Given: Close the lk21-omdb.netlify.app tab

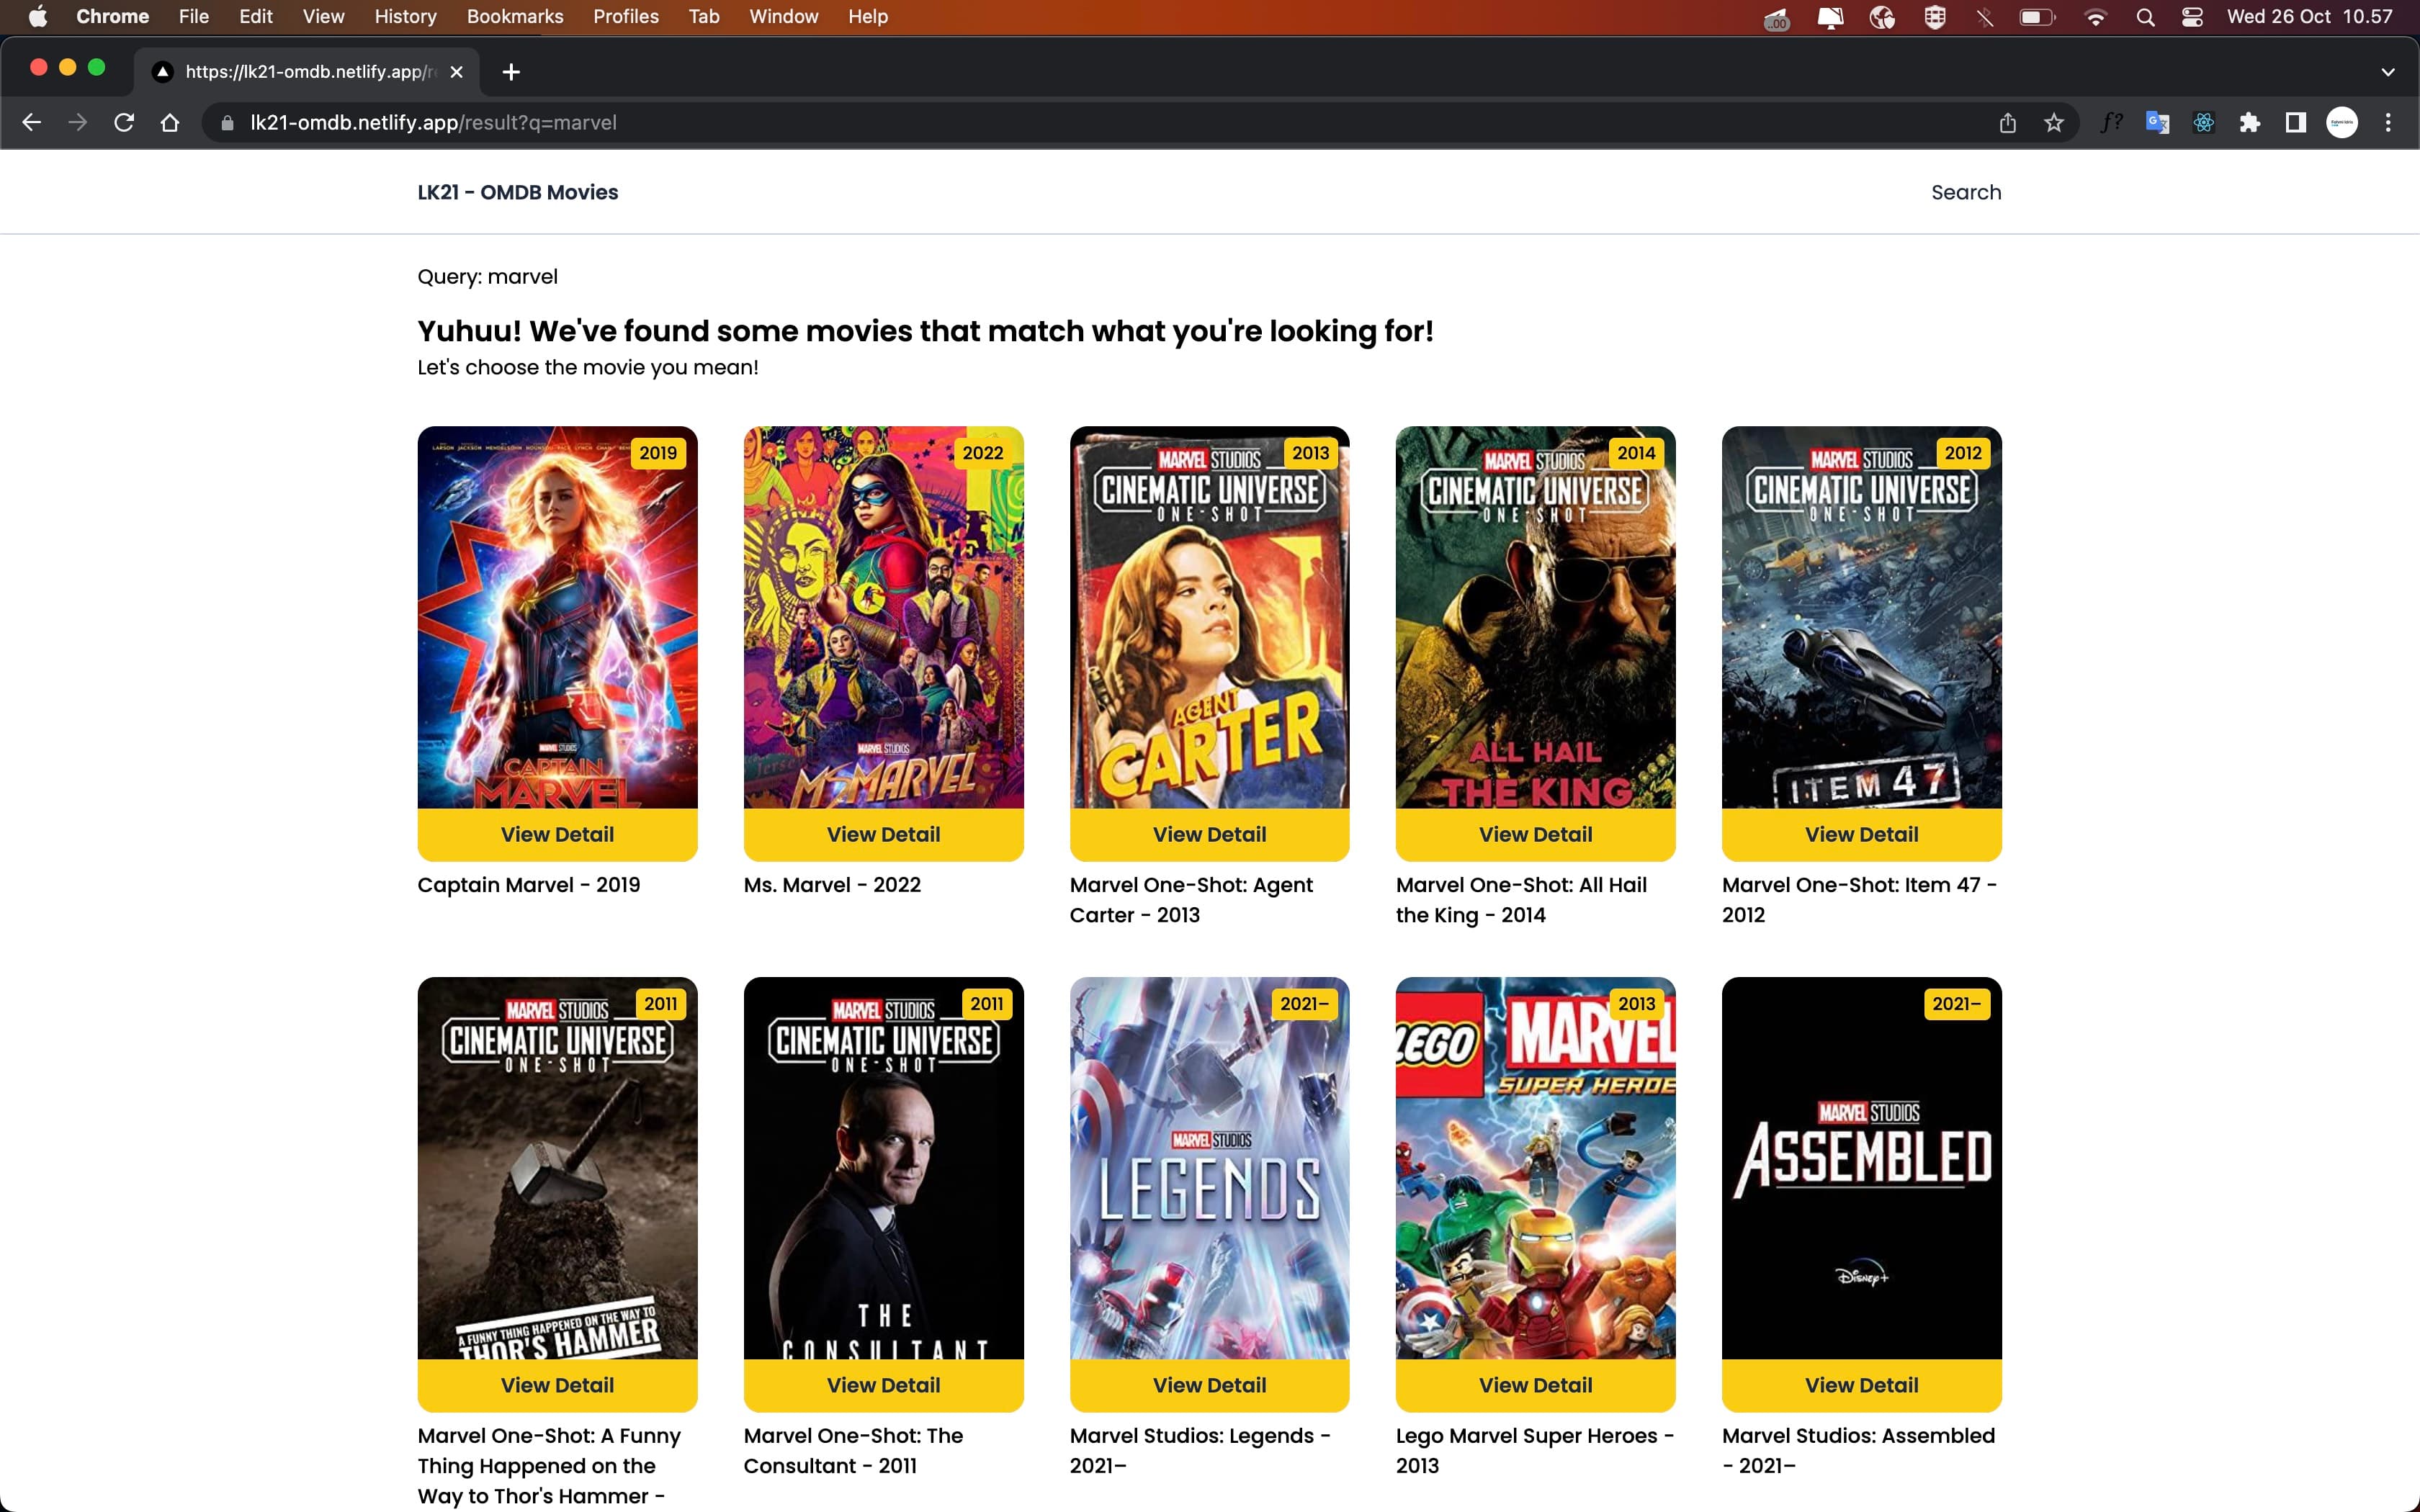Looking at the screenshot, I should pos(456,71).
